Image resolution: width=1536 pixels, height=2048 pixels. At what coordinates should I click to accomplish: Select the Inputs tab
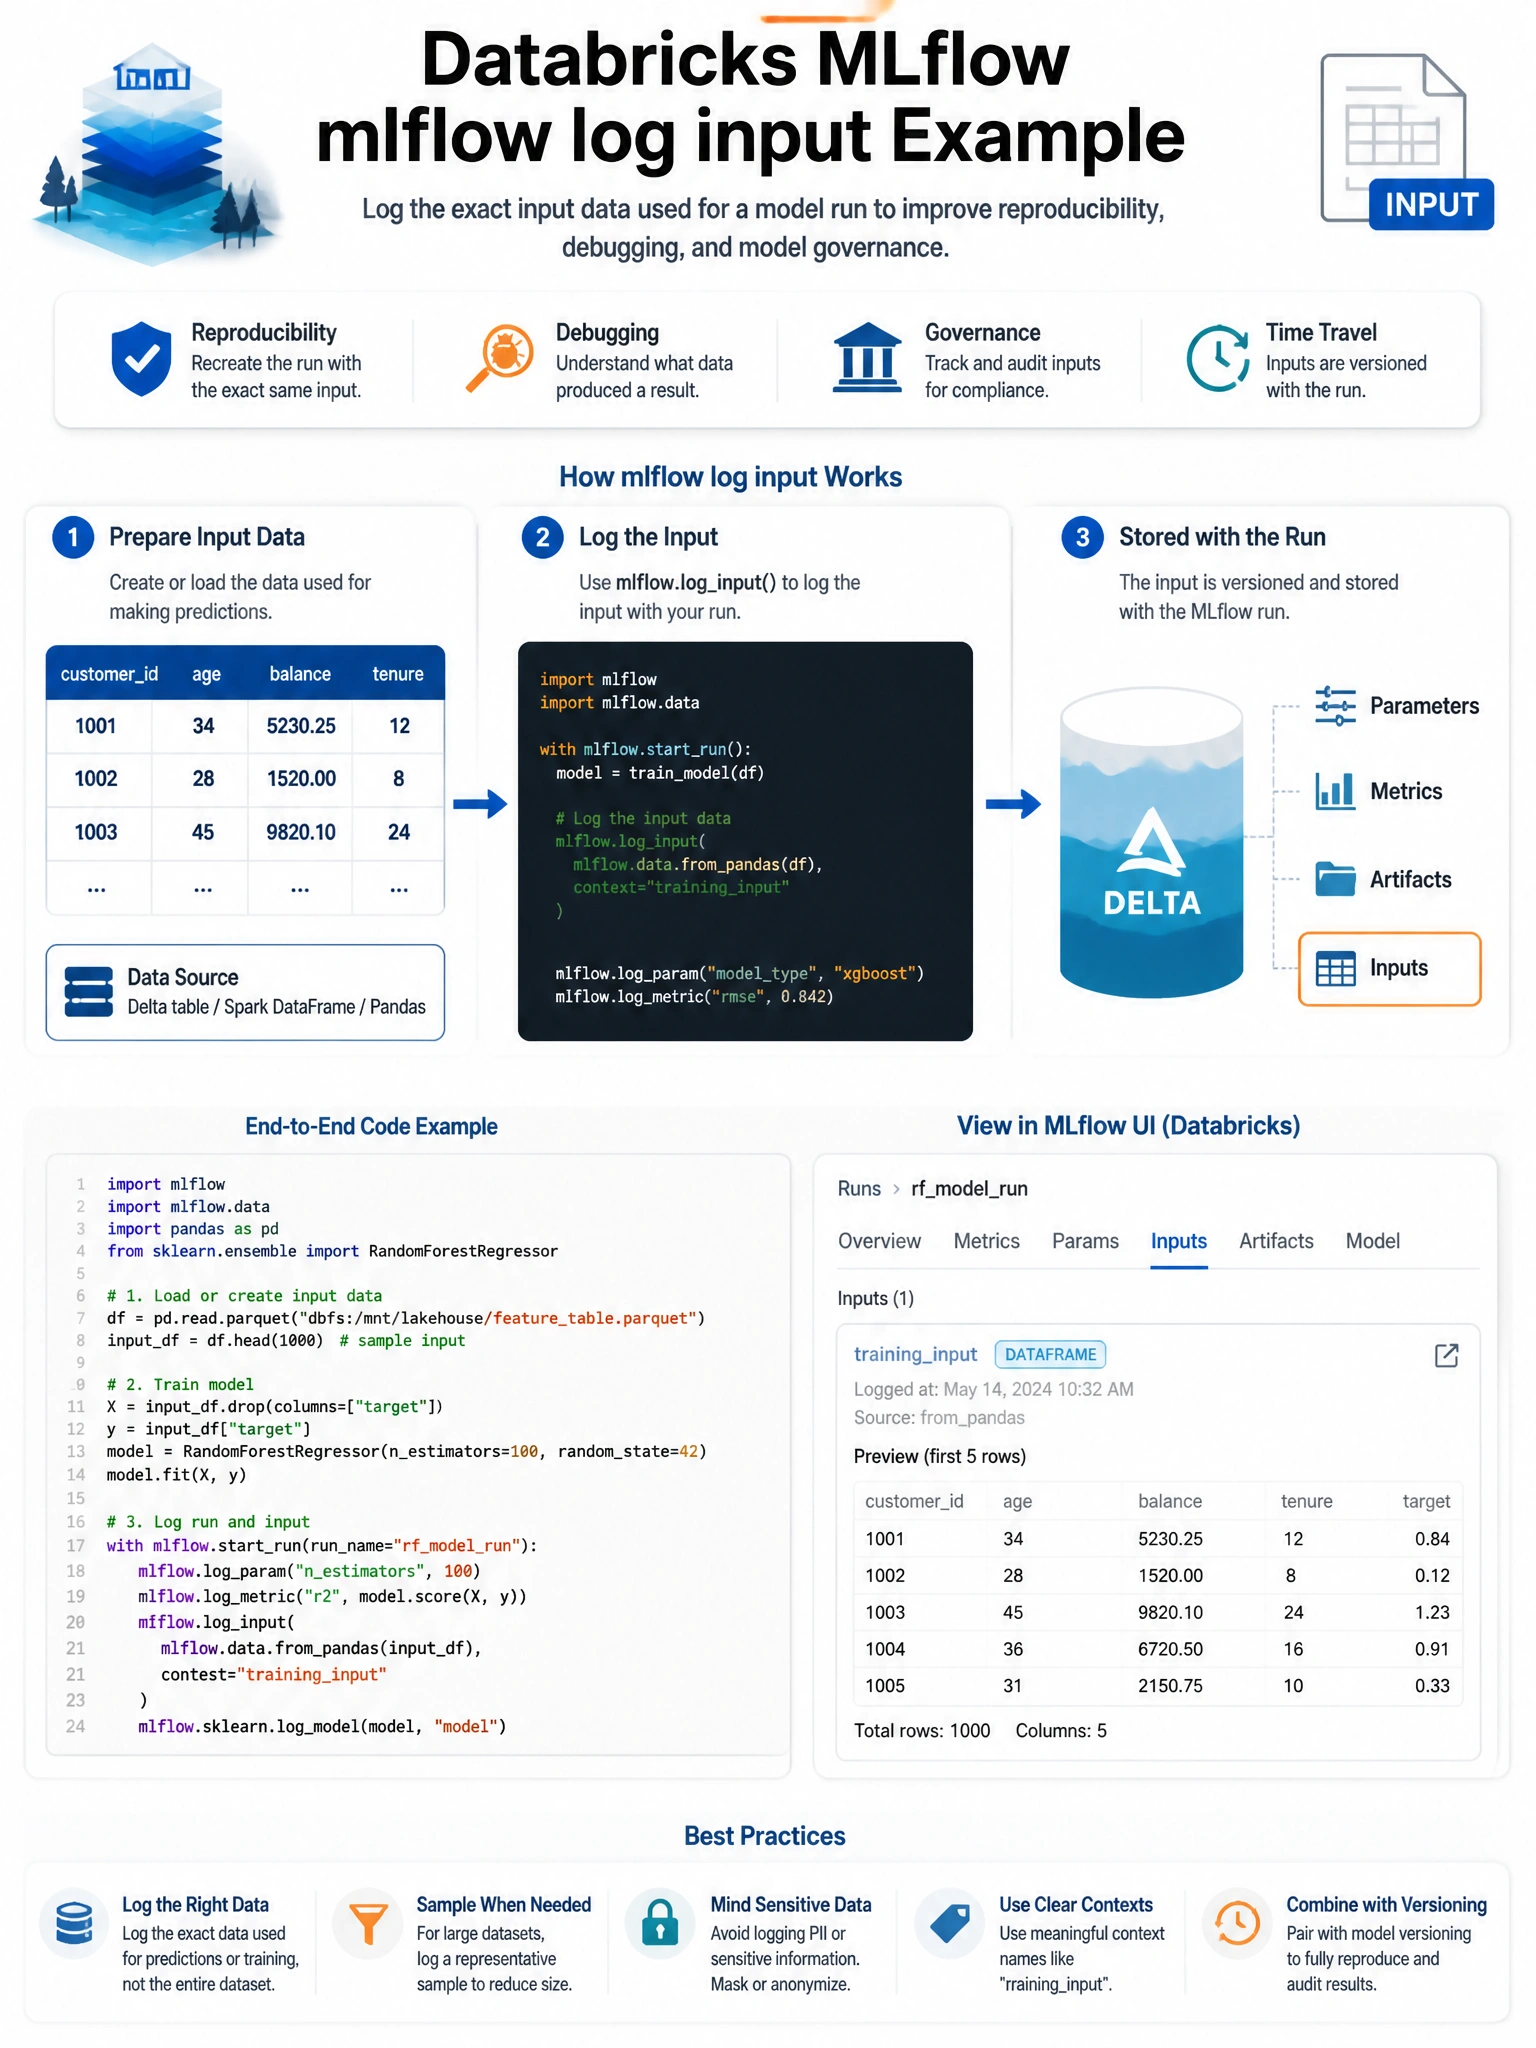pyautogui.click(x=1179, y=1241)
